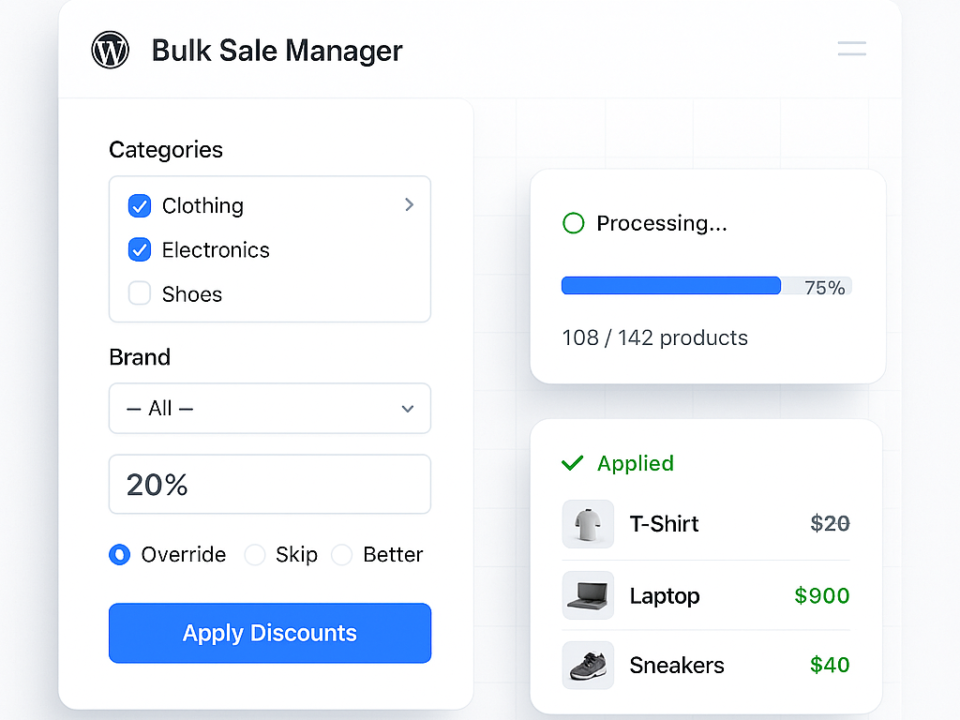Viewport: 960px width, 720px height.
Task: Click the T-Shirt product thumbnail
Action: coord(587,523)
